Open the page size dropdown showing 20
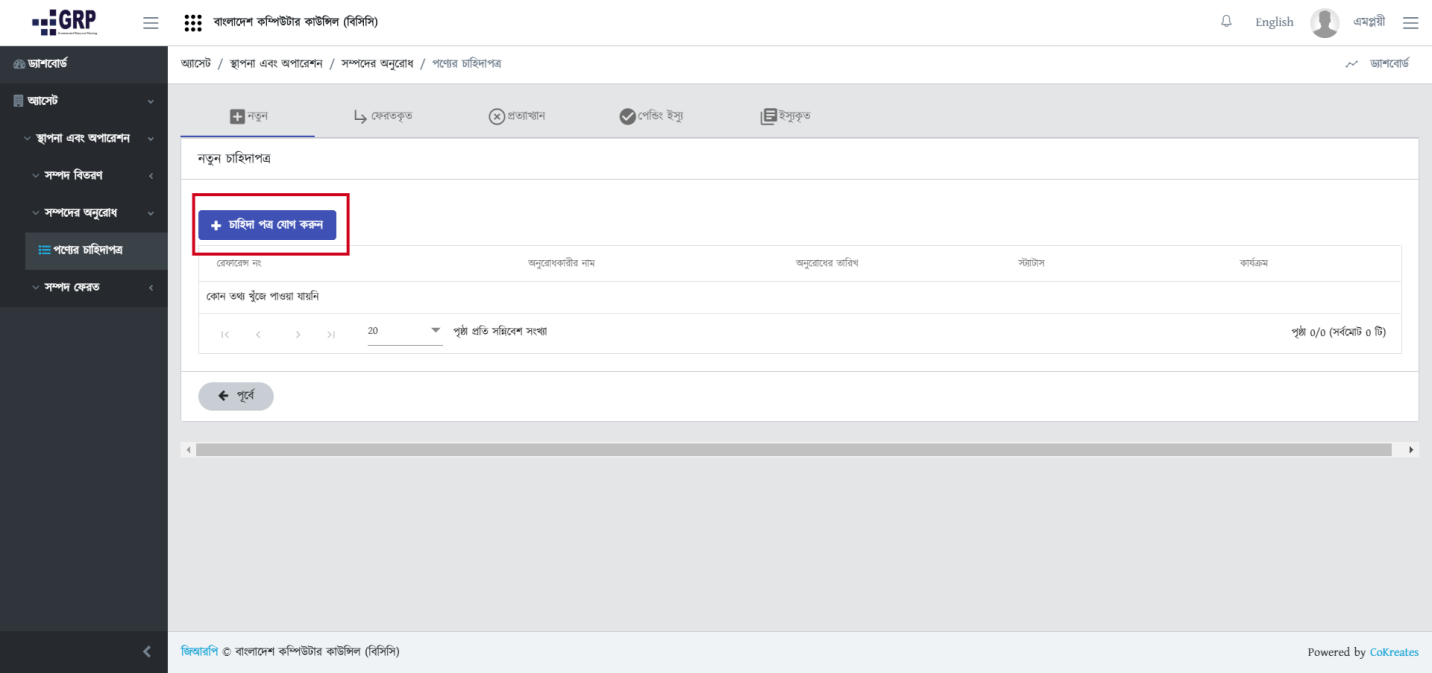 (404, 331)
